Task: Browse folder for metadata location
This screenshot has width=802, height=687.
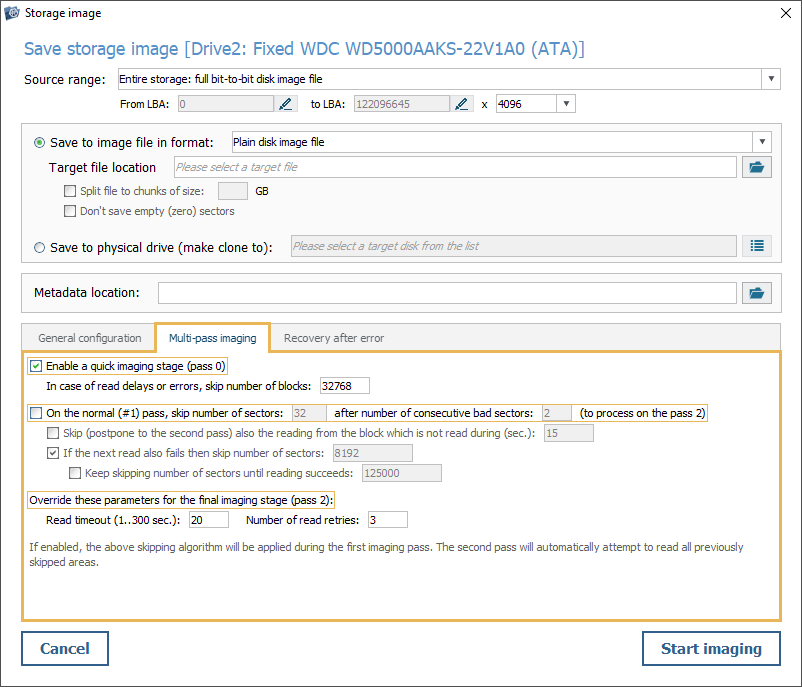Action: [x=757, y=293]
